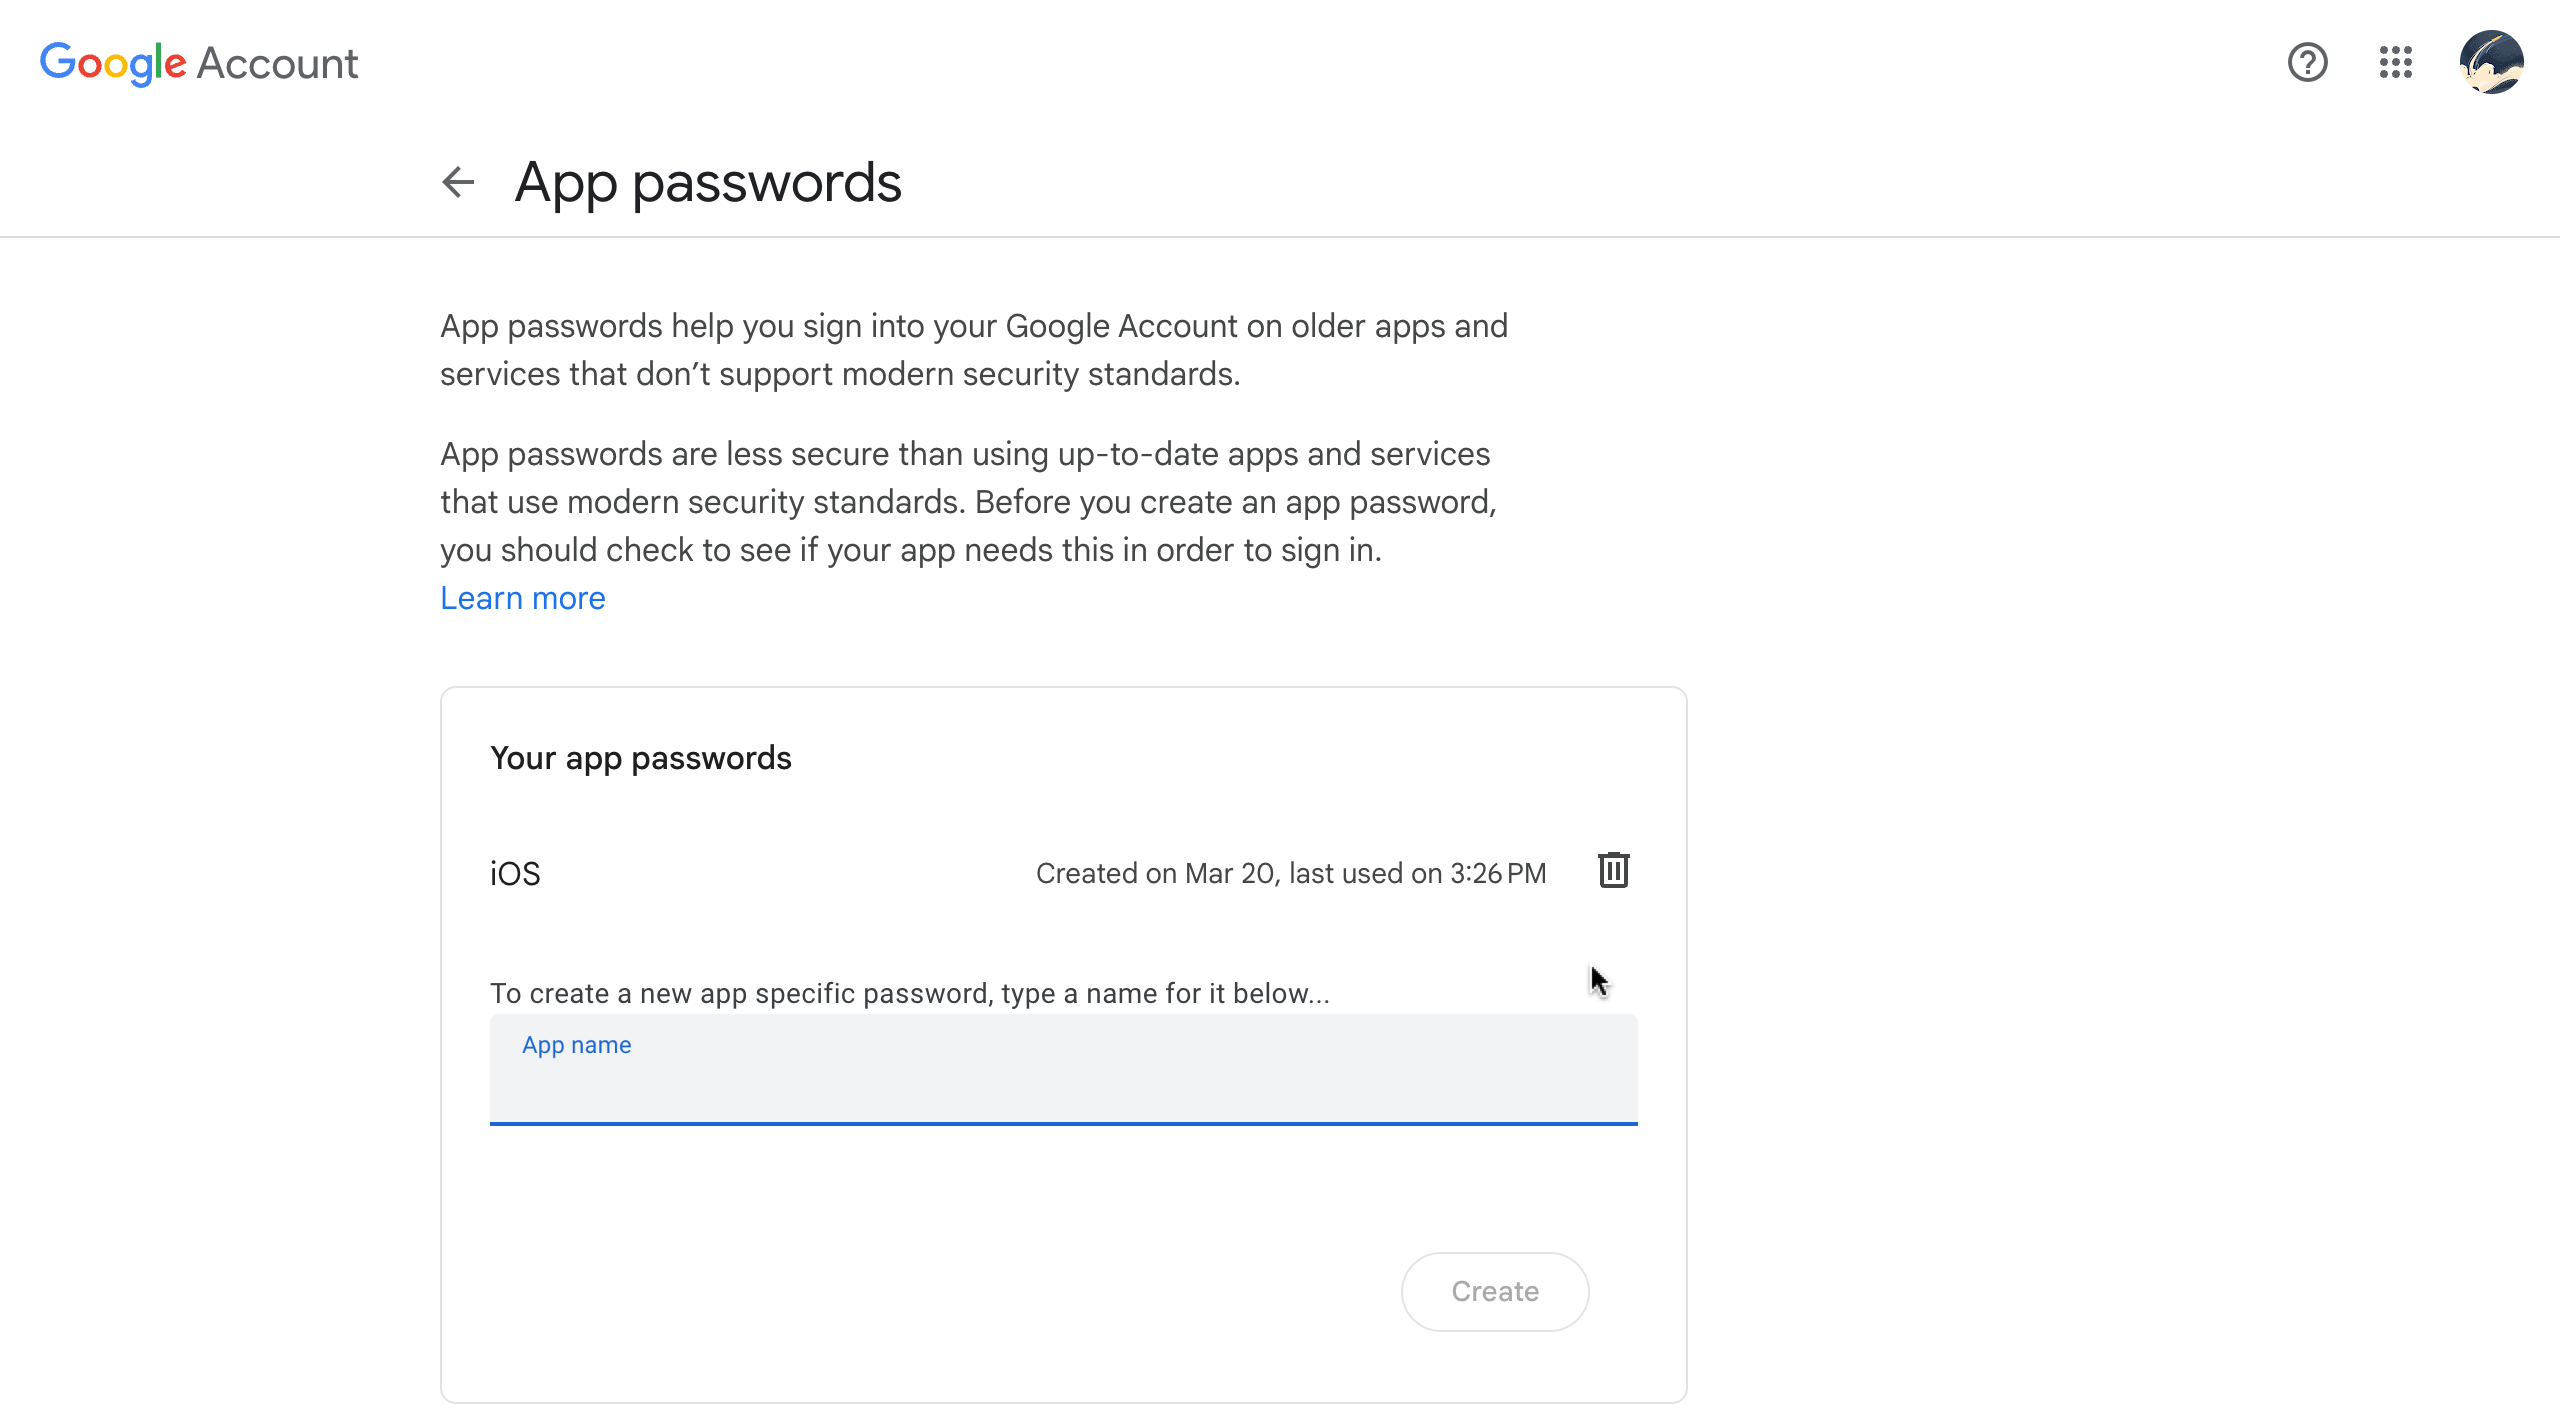Click the Created on Mar 20 text
Image resolution: width=2560 pixels, height=1424 pixels.
pyautogui.click(x=1290, y=873)
